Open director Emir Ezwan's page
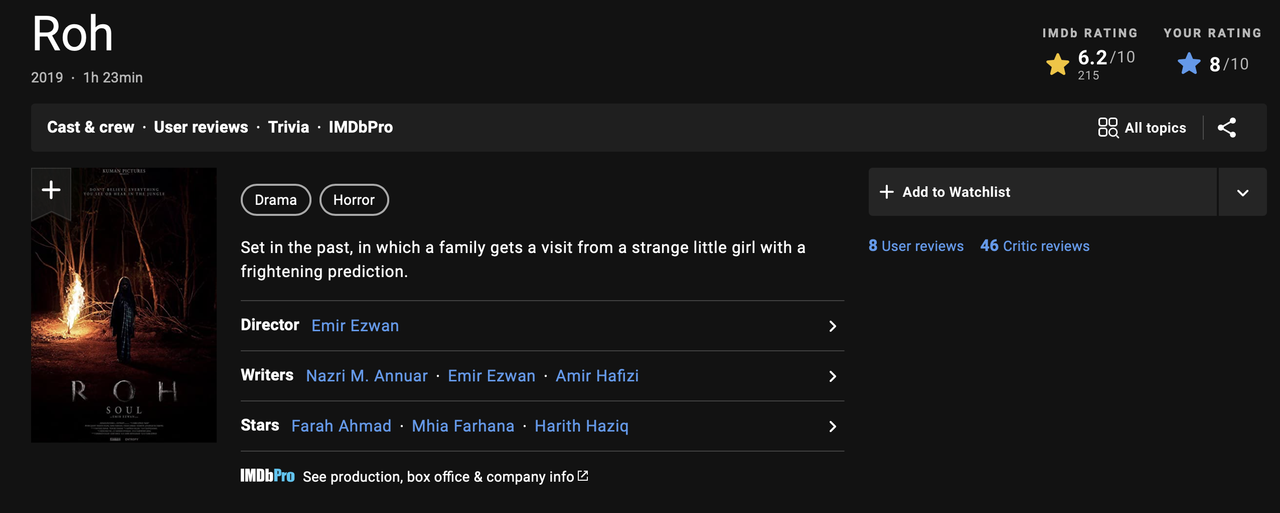The image size is (1280, 513). click(x=355, y=326)
